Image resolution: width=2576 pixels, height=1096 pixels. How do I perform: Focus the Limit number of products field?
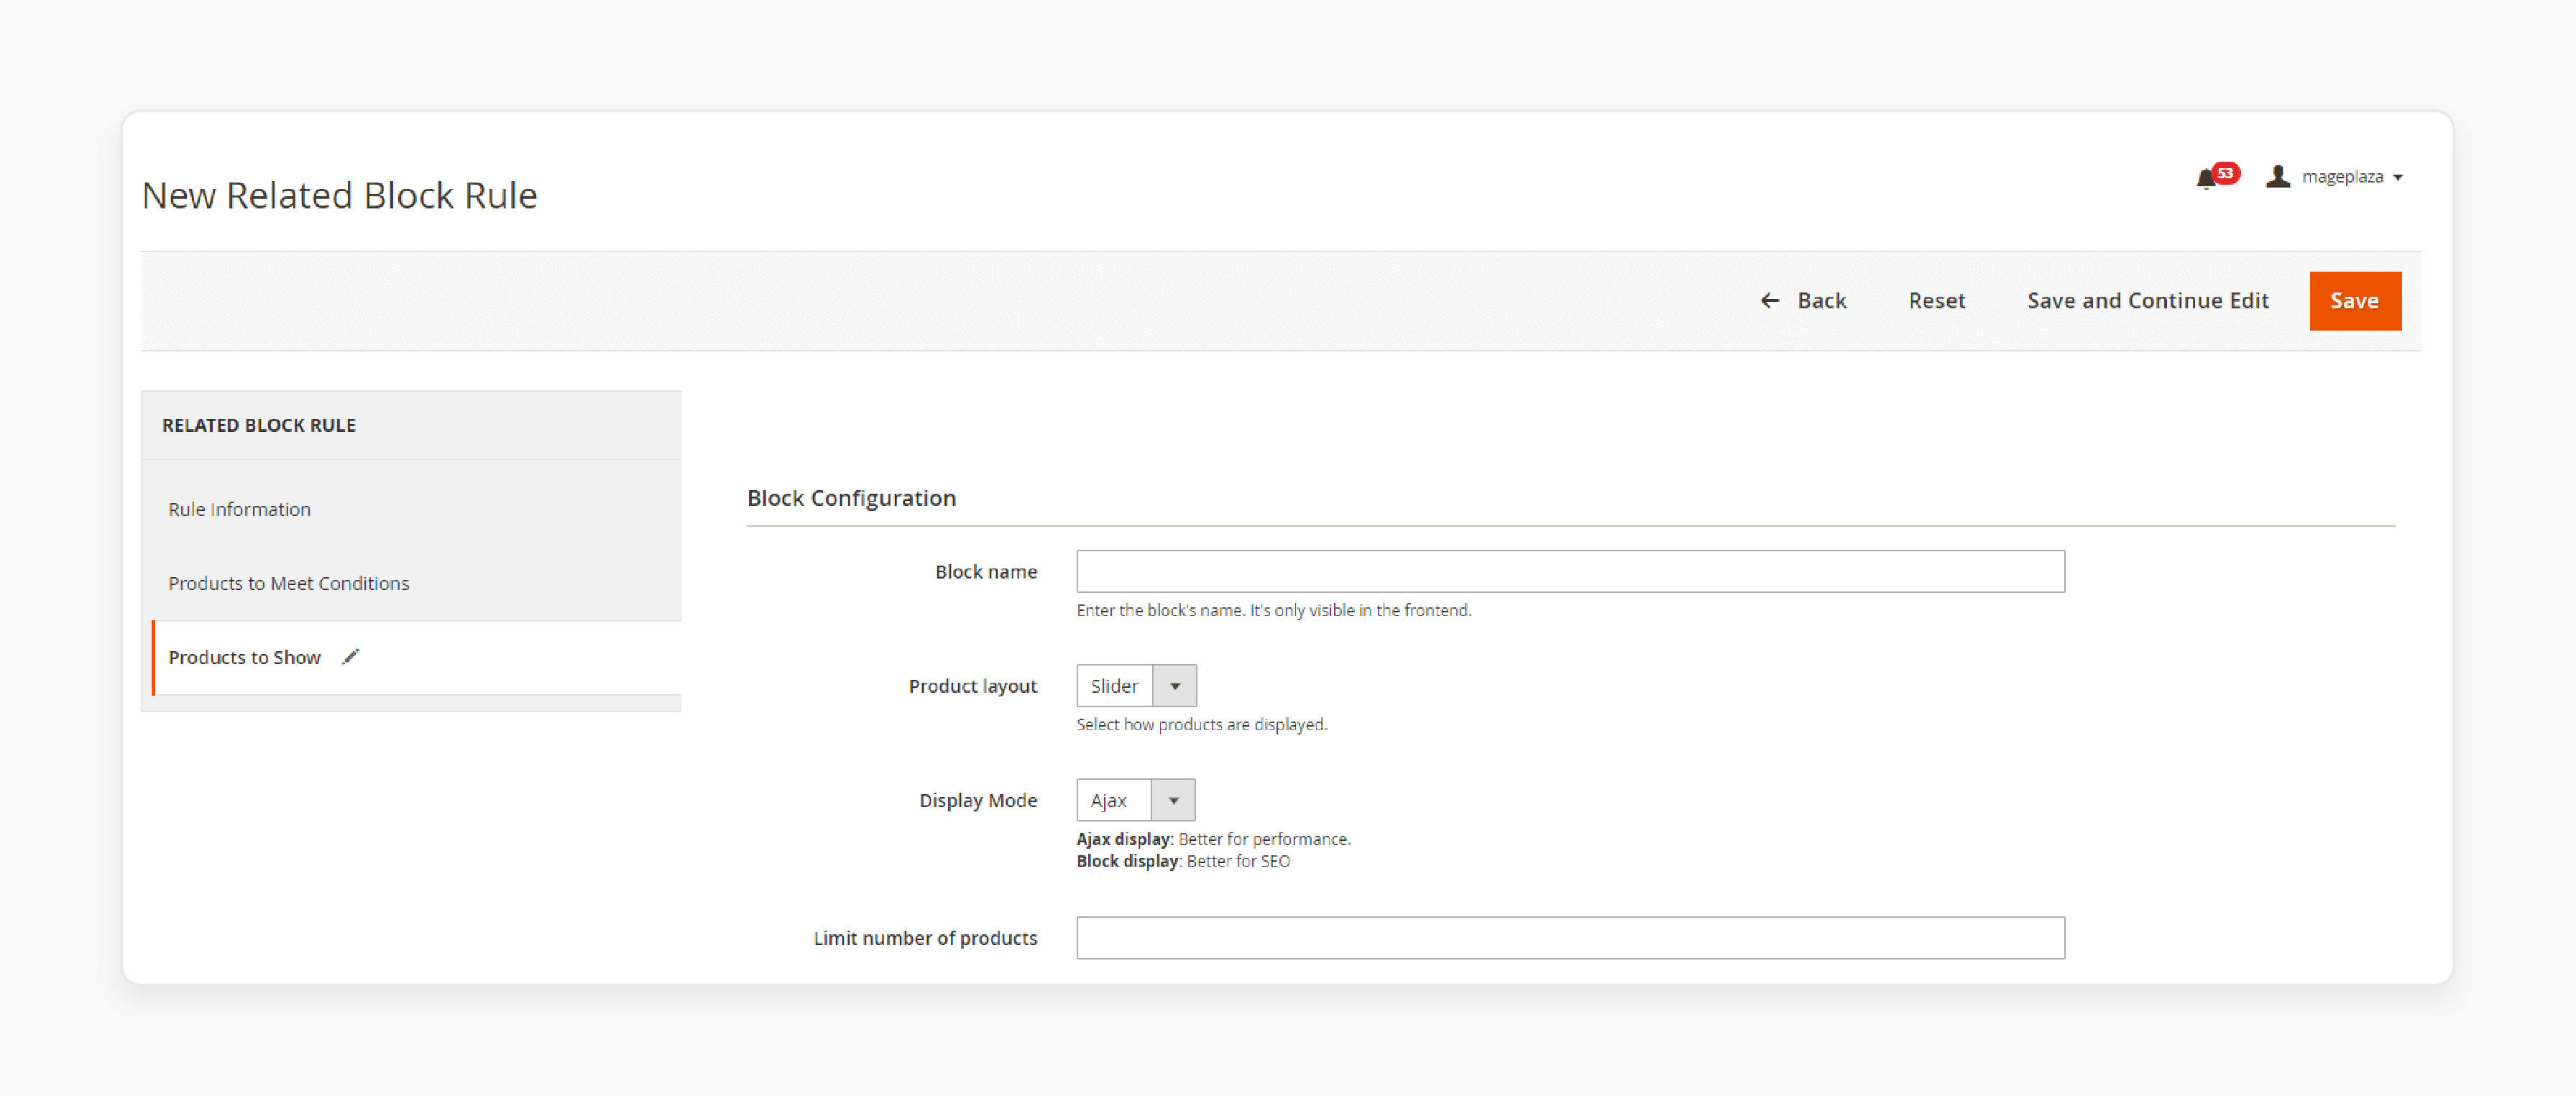pyautogui.click(x=1570, y=938)
